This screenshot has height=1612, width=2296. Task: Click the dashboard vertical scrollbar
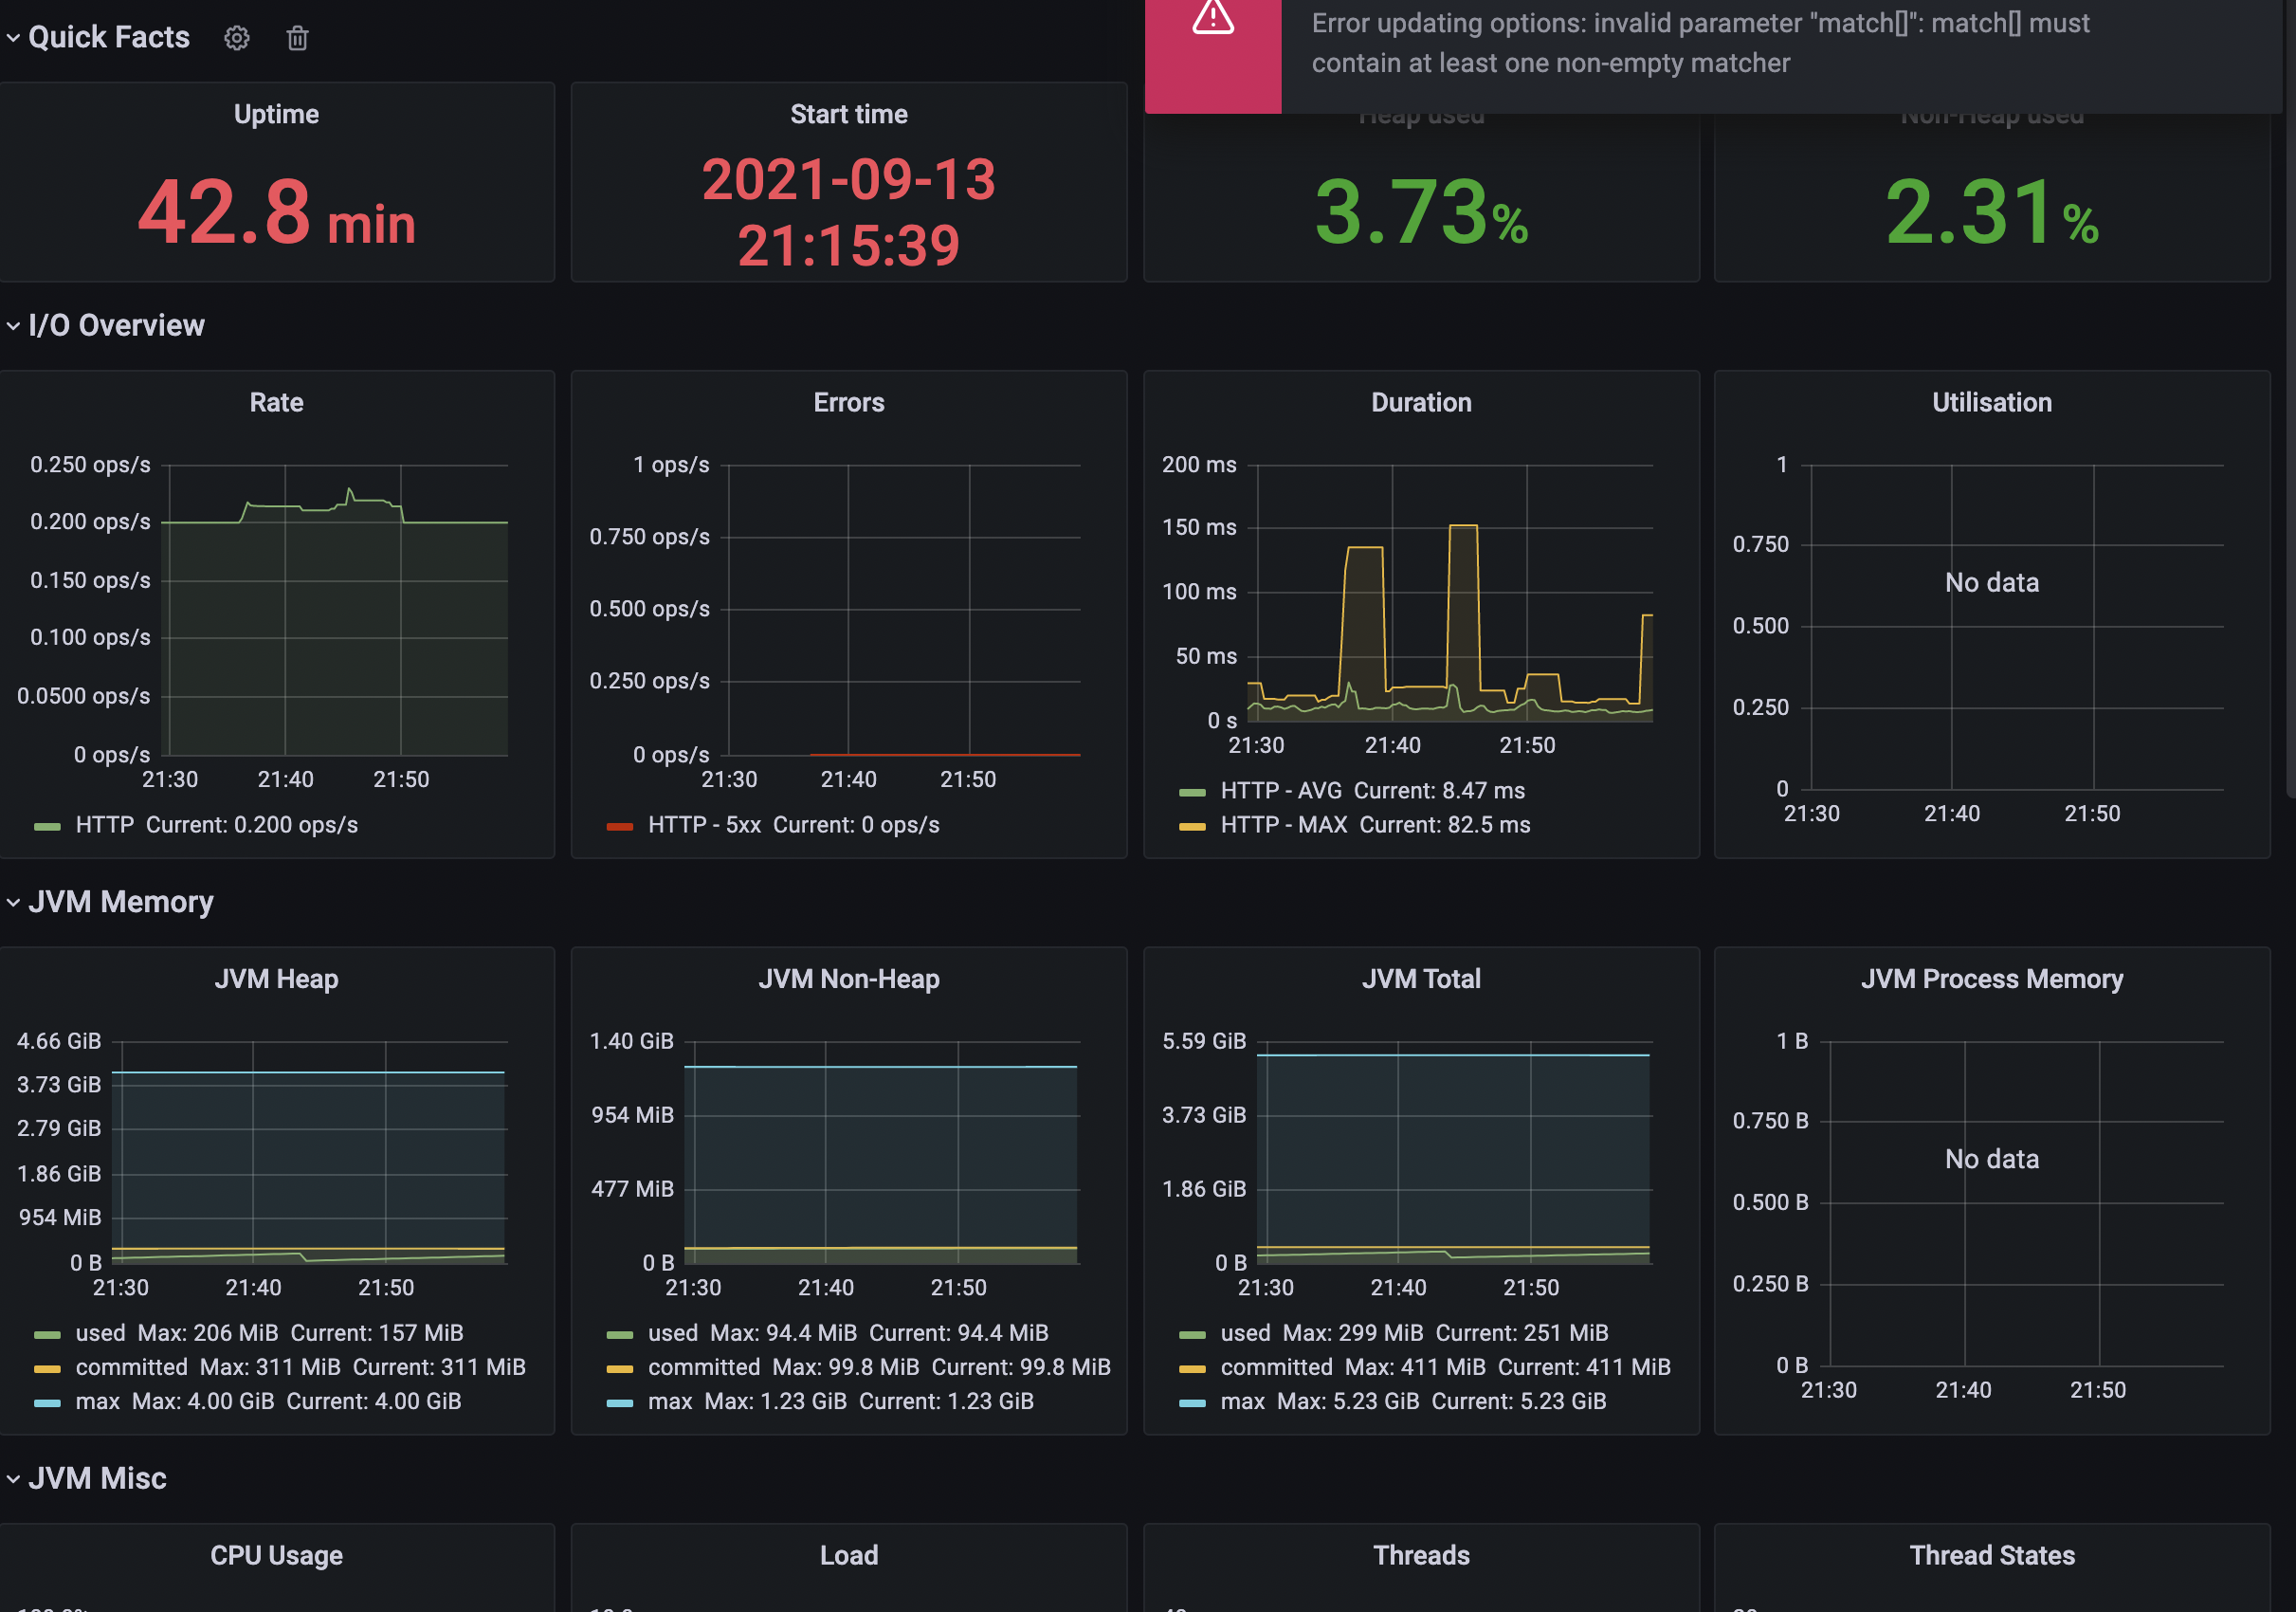(x=2289, y=400)
